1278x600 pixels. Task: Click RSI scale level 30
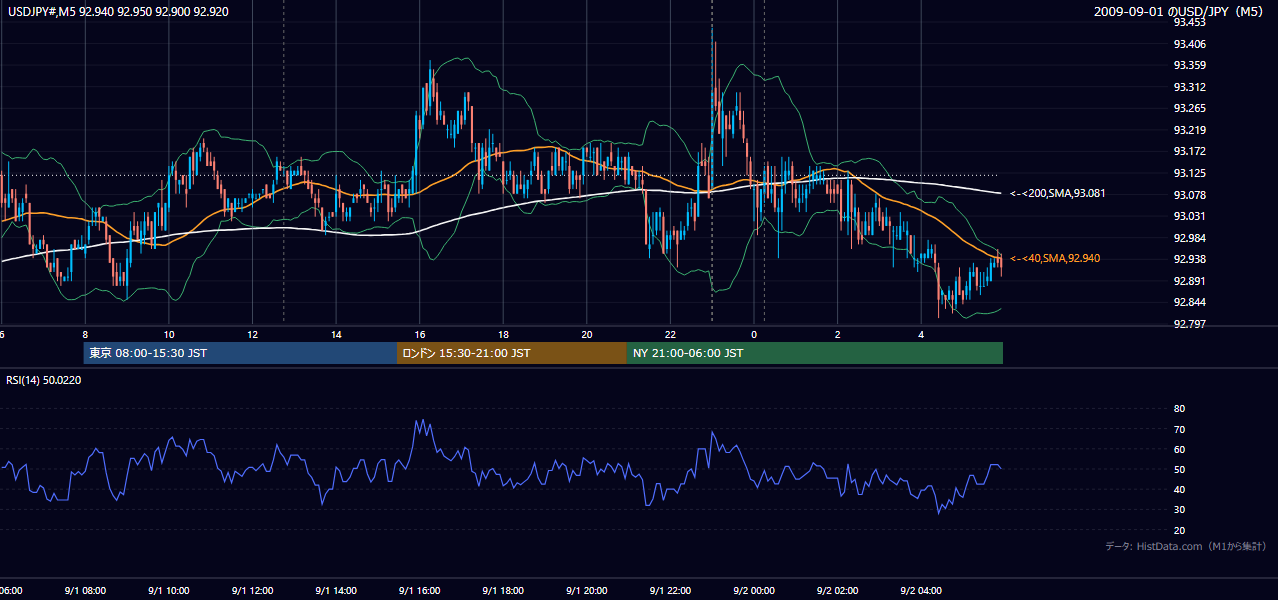(x=1179, y=509)
